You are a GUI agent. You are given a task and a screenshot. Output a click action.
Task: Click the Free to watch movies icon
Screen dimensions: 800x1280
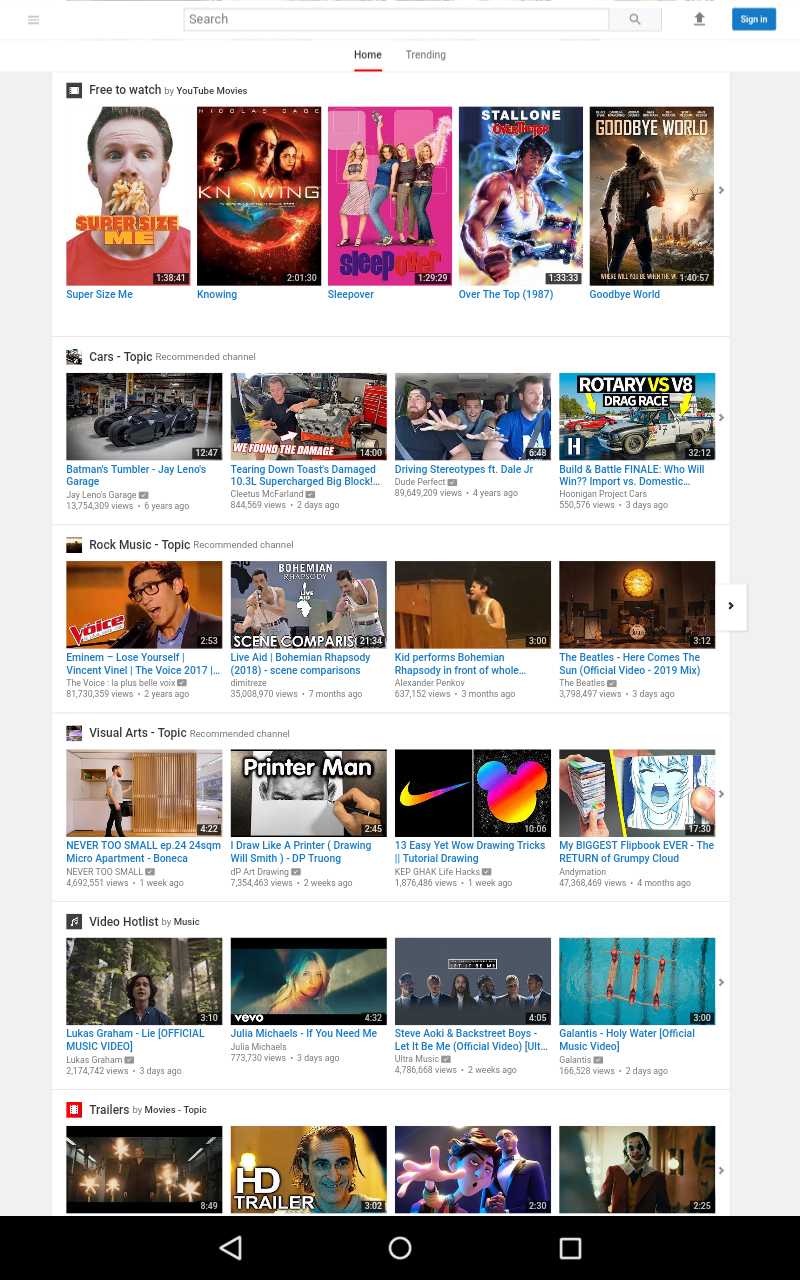[73, 90]
